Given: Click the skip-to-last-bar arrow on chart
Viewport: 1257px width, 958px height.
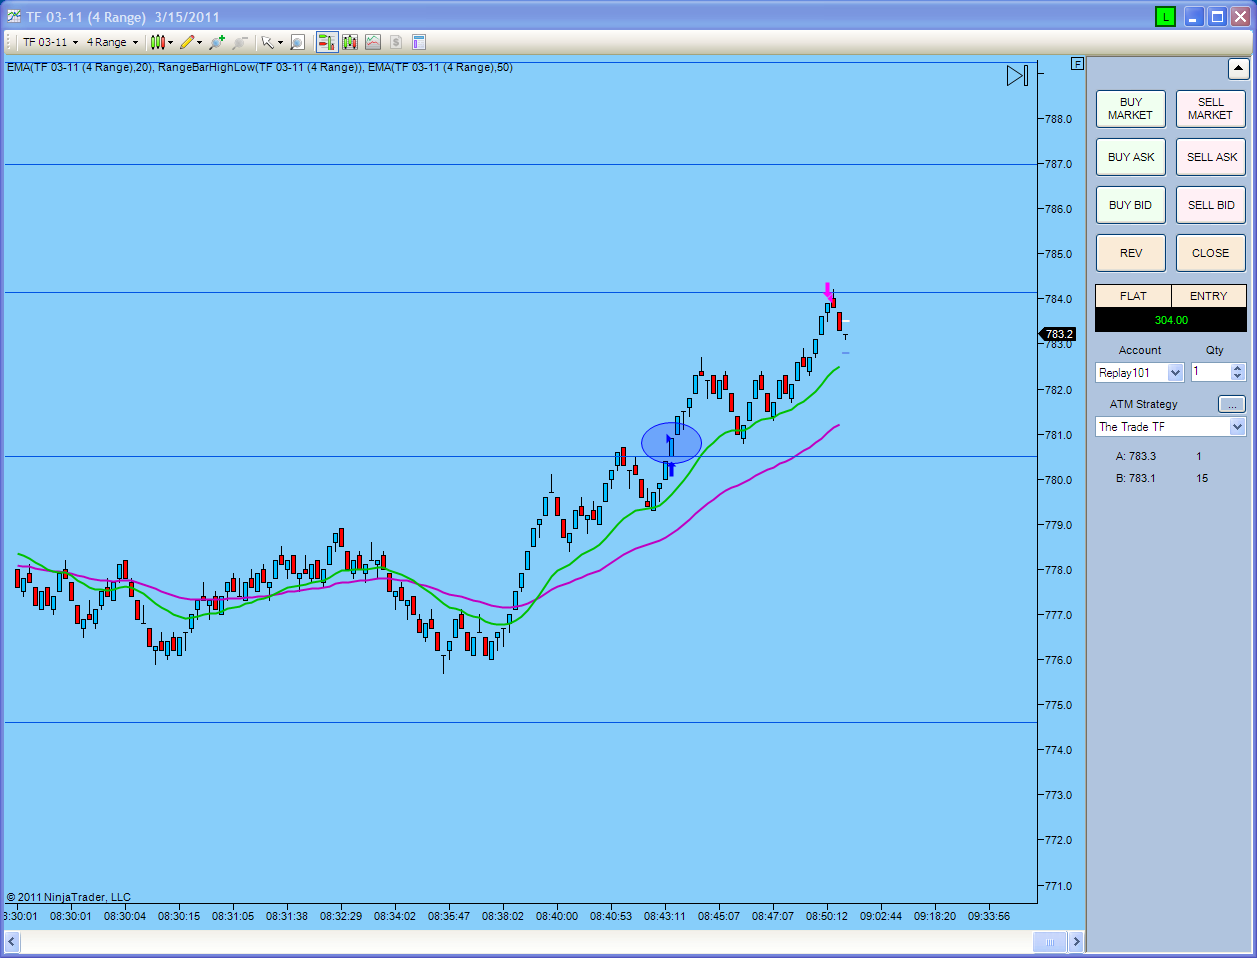Looking at the screenshot, I should click(1017, 75).
